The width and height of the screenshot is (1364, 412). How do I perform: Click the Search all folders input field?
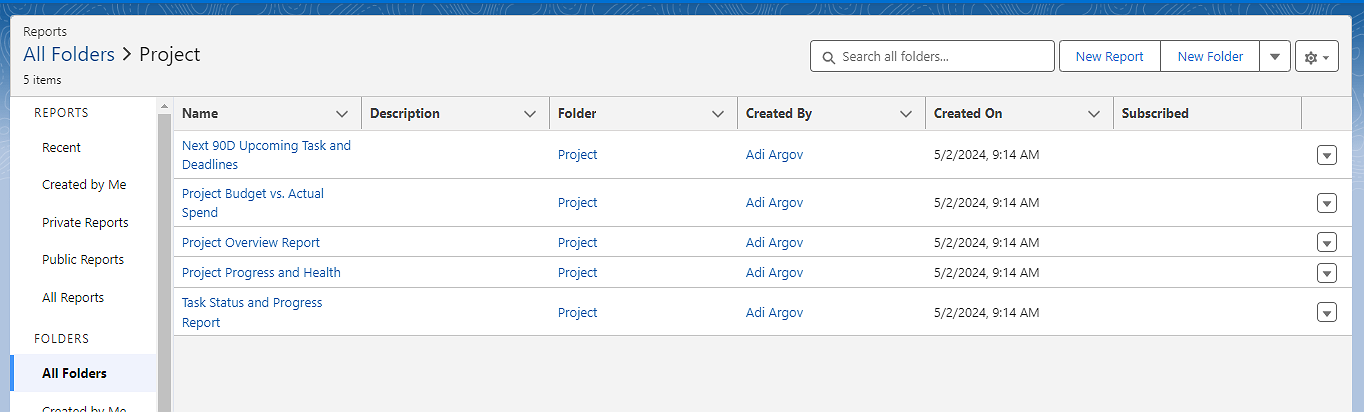(940, 57)
